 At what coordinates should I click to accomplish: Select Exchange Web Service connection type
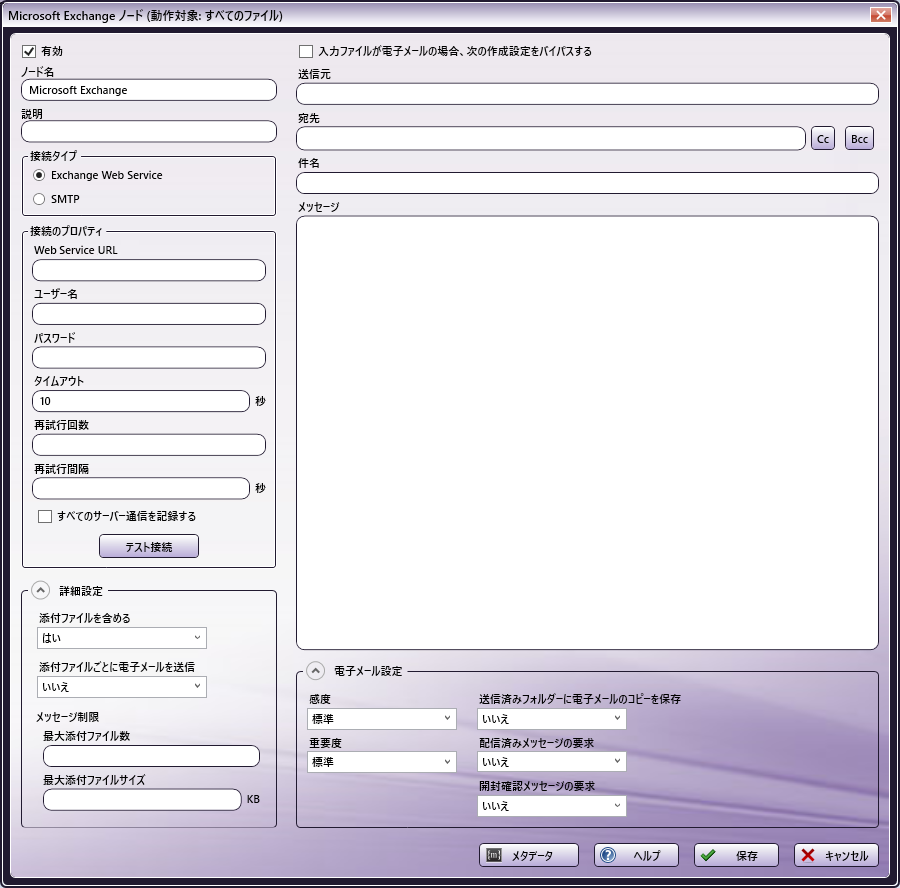[39, 175]
